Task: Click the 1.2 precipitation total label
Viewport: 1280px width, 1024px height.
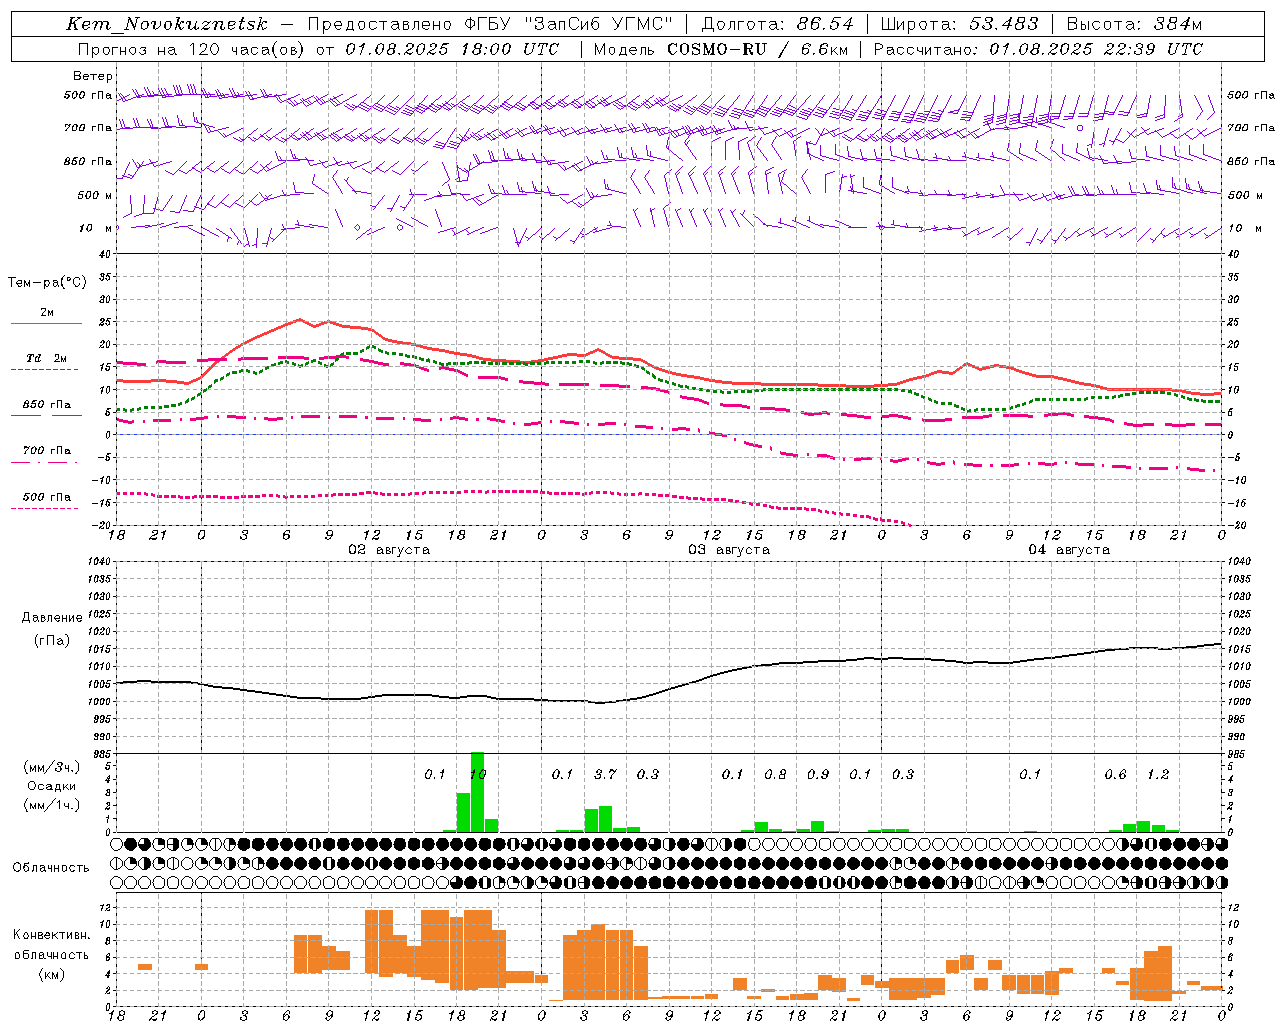Action: 1158,774
